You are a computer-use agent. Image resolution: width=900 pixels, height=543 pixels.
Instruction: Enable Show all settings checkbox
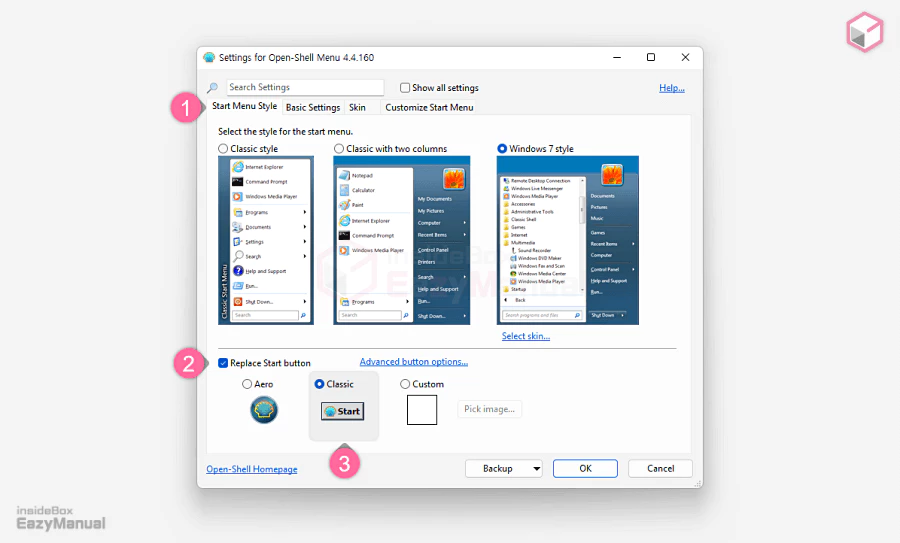[x=405, y=88]
